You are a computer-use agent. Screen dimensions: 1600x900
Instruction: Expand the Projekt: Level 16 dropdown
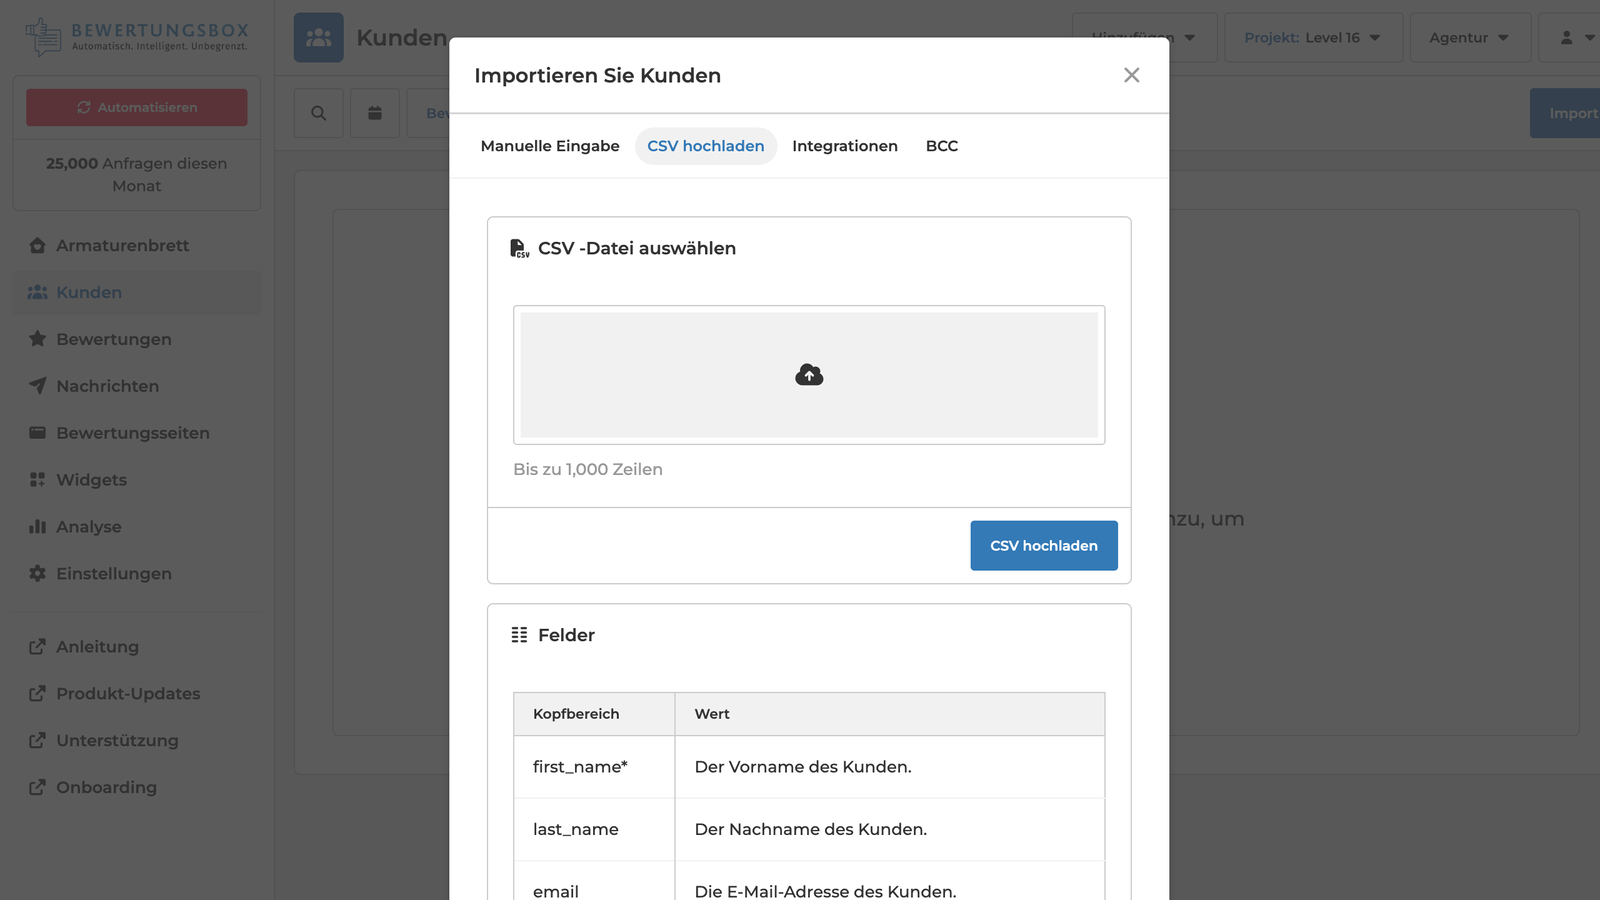point(1312,38)
